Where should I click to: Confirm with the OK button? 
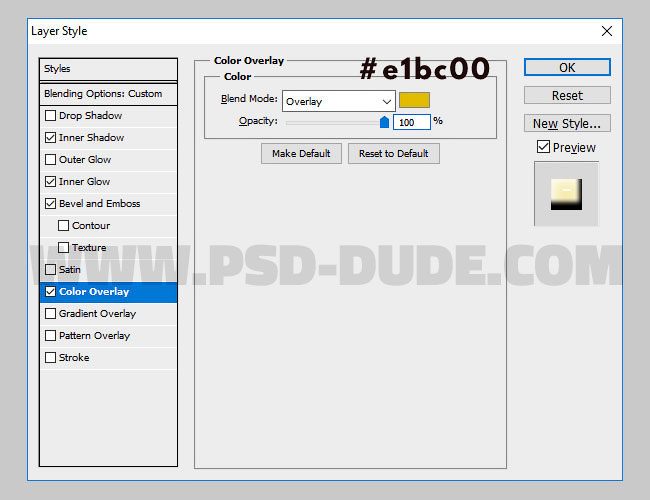(567, 67)
